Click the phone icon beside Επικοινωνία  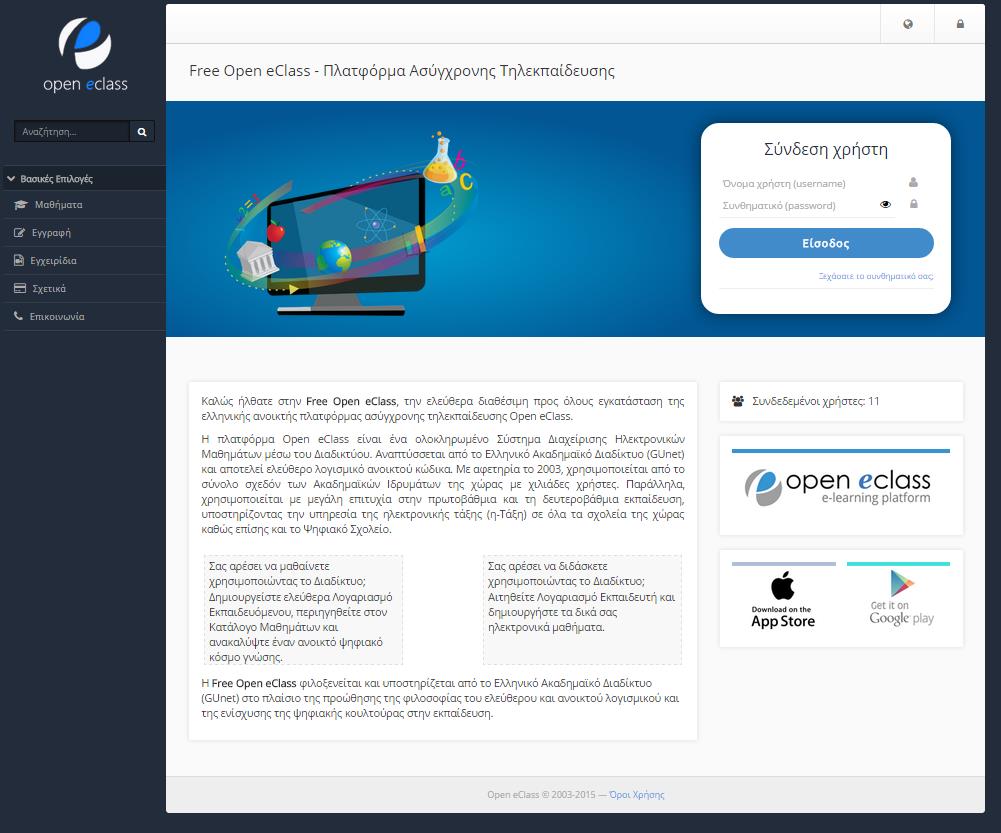(19, 316)
